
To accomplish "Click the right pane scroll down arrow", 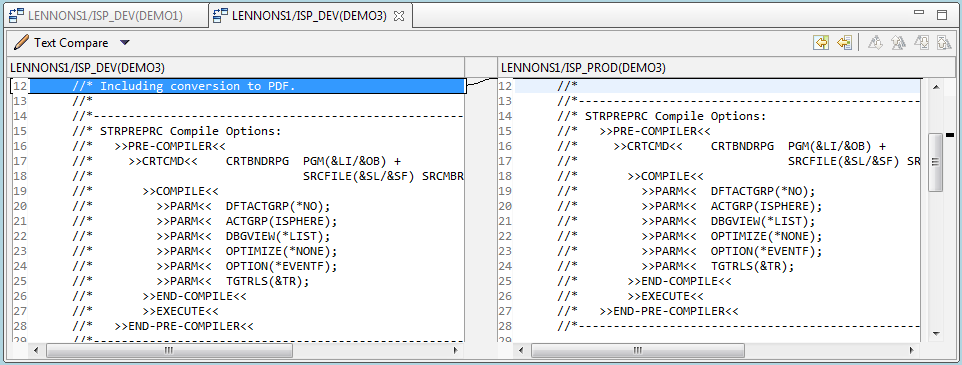I will click(x=936, y=334).
